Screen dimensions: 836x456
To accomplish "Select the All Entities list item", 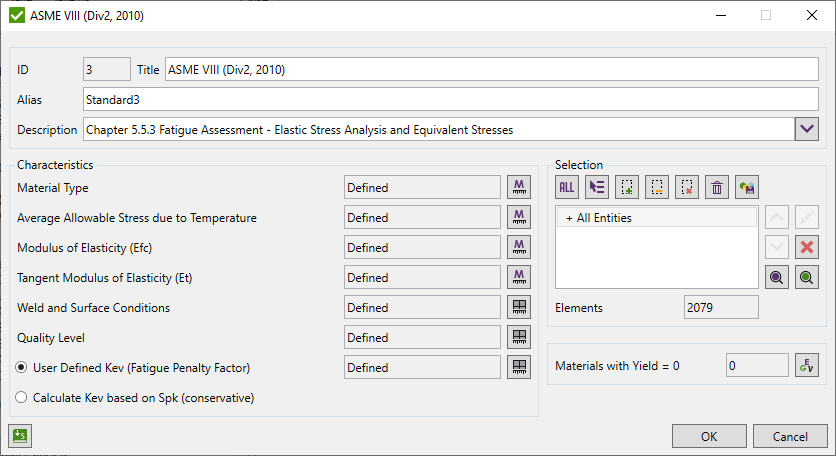I will (x=604, y=217).
